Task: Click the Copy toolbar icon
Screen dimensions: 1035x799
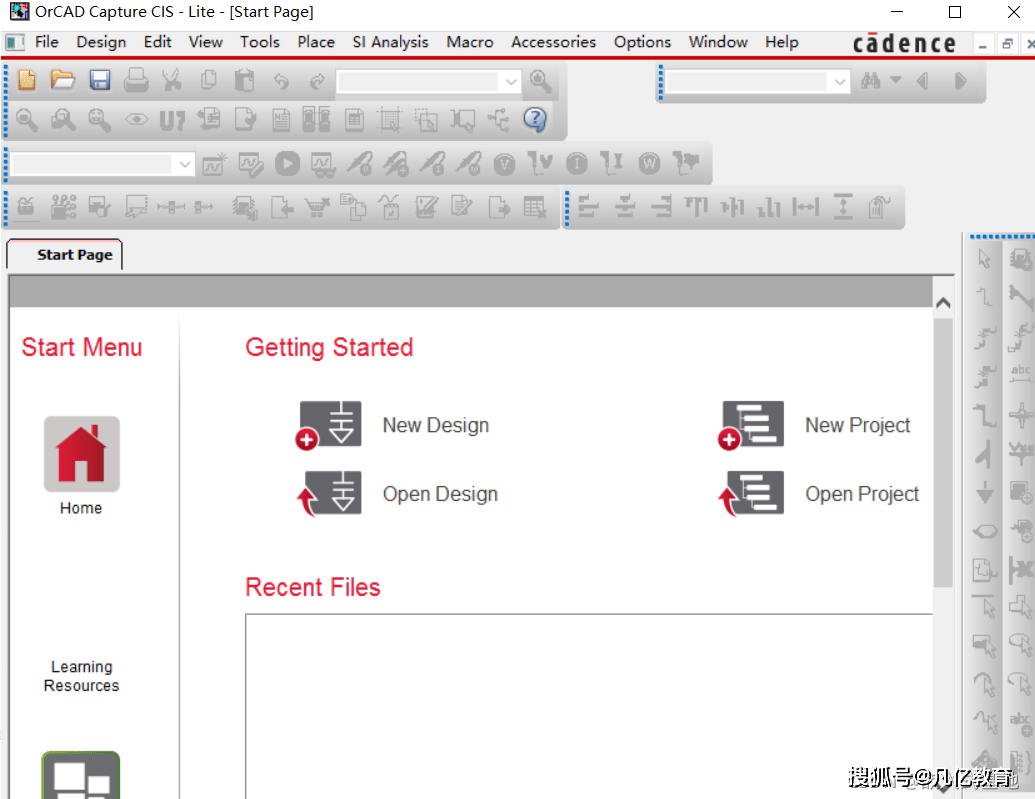Action: pos(209,81)
